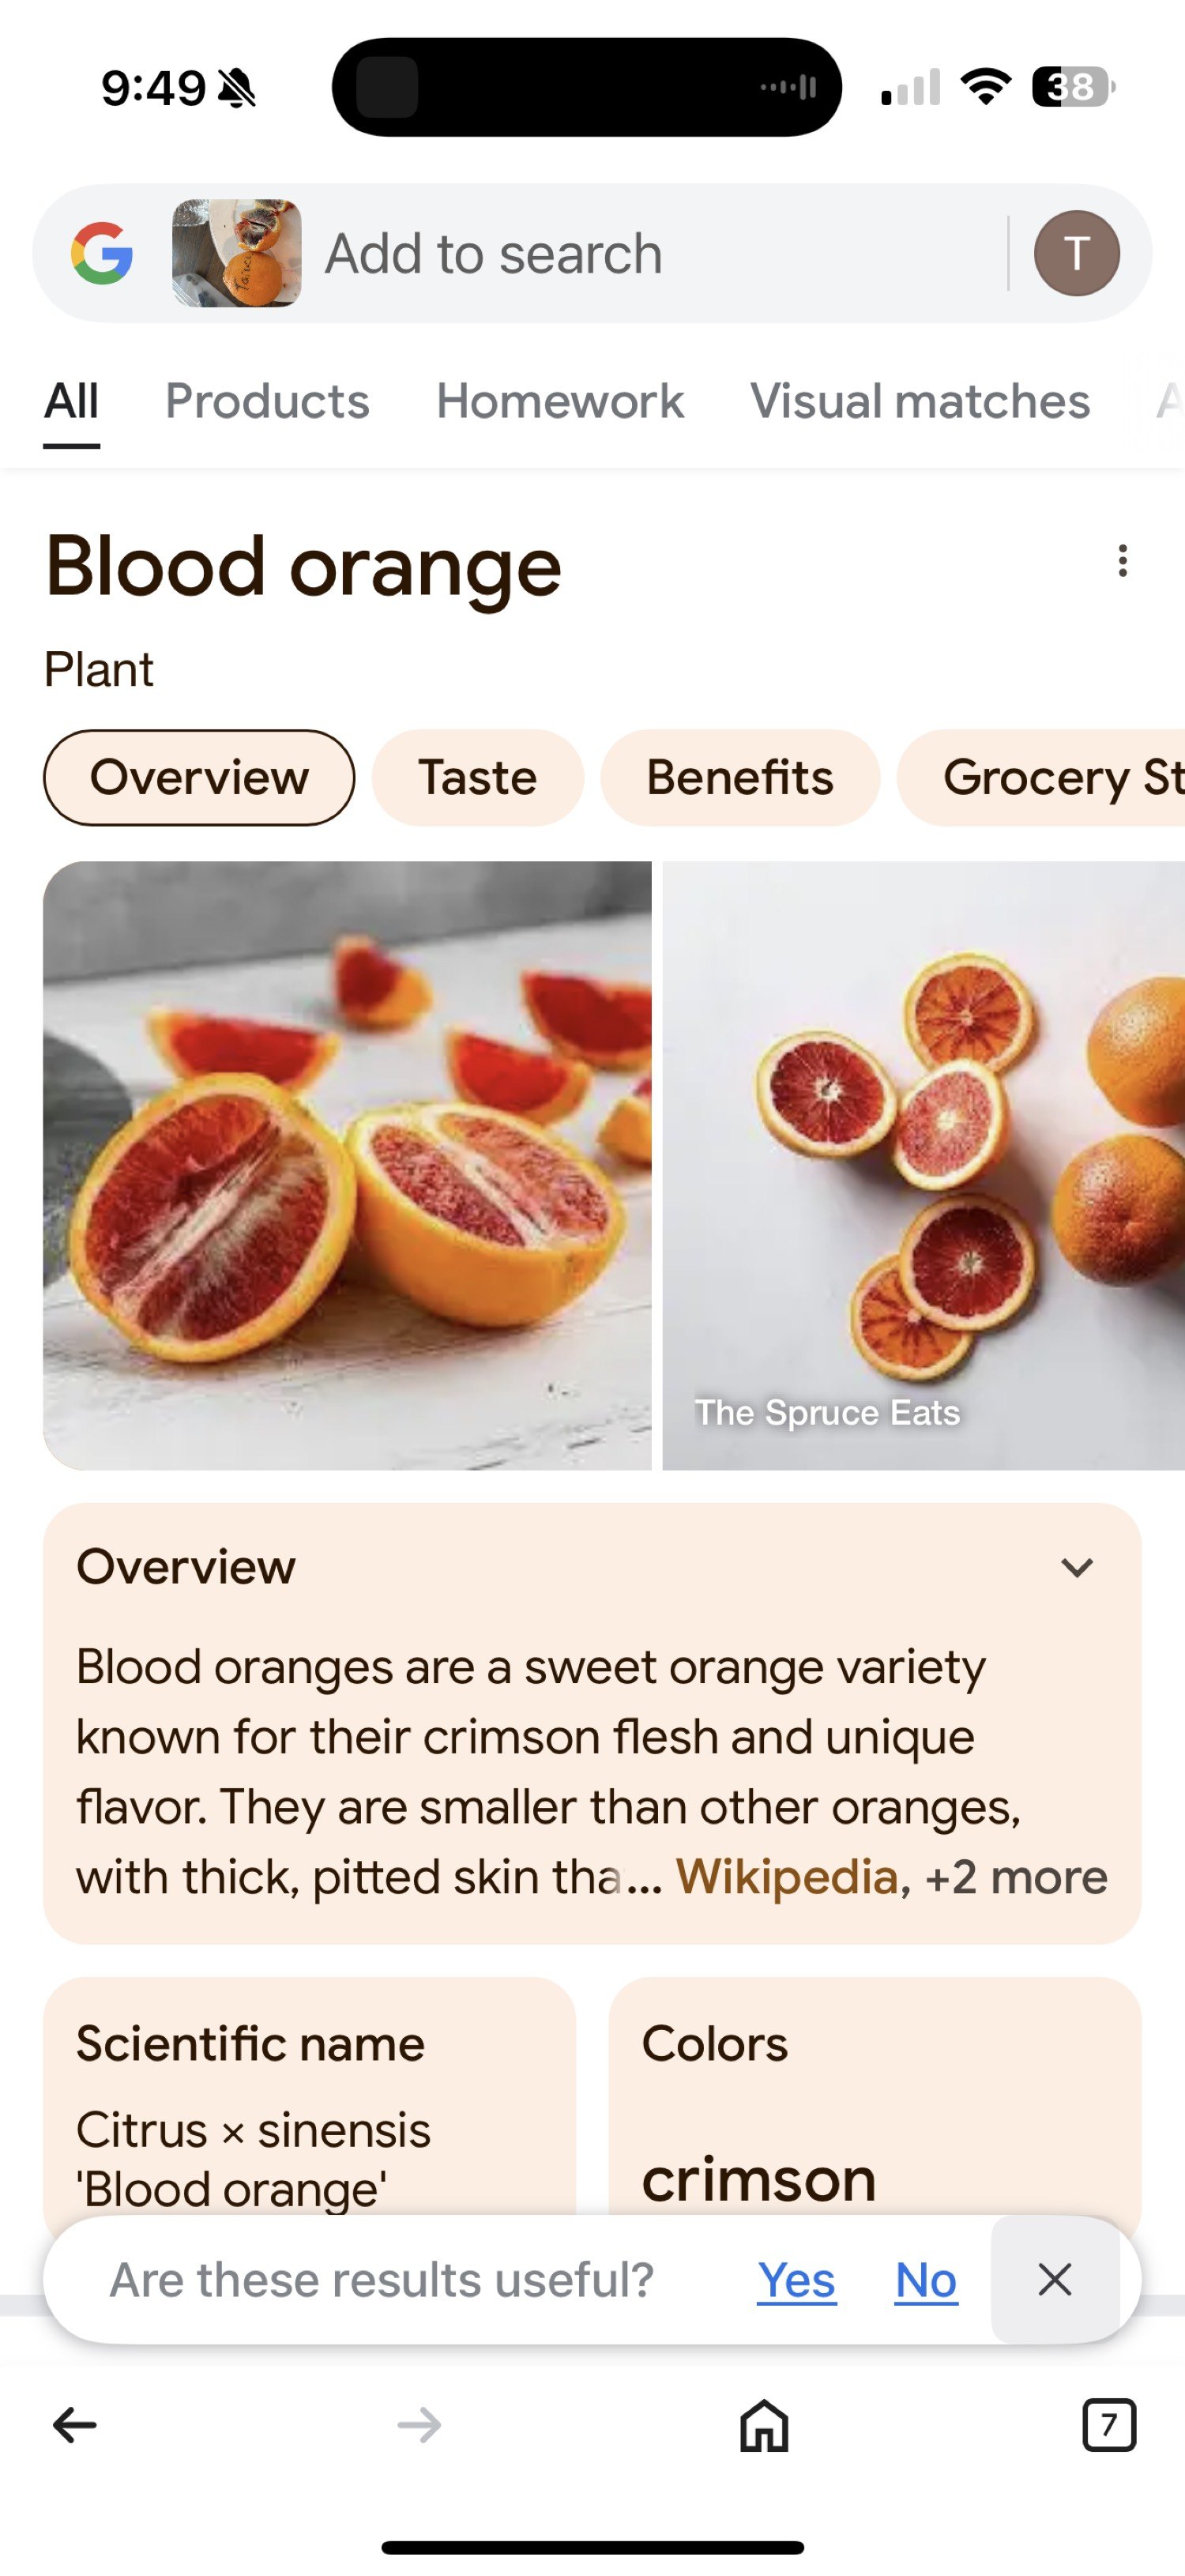Open The Spruce Eats blood orange image
1185x2576 pixels.
(923, 1166)
